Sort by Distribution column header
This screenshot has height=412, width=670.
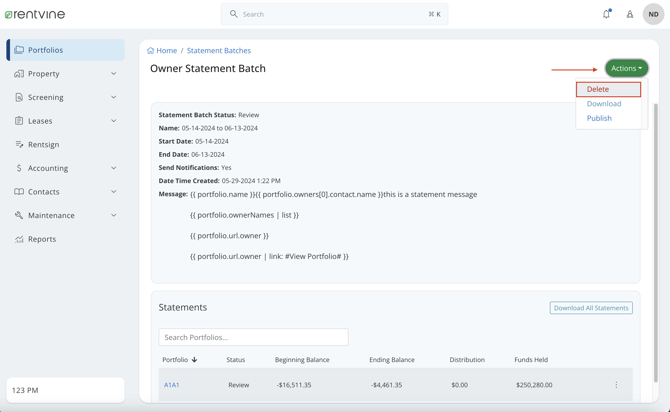[467, 359]
